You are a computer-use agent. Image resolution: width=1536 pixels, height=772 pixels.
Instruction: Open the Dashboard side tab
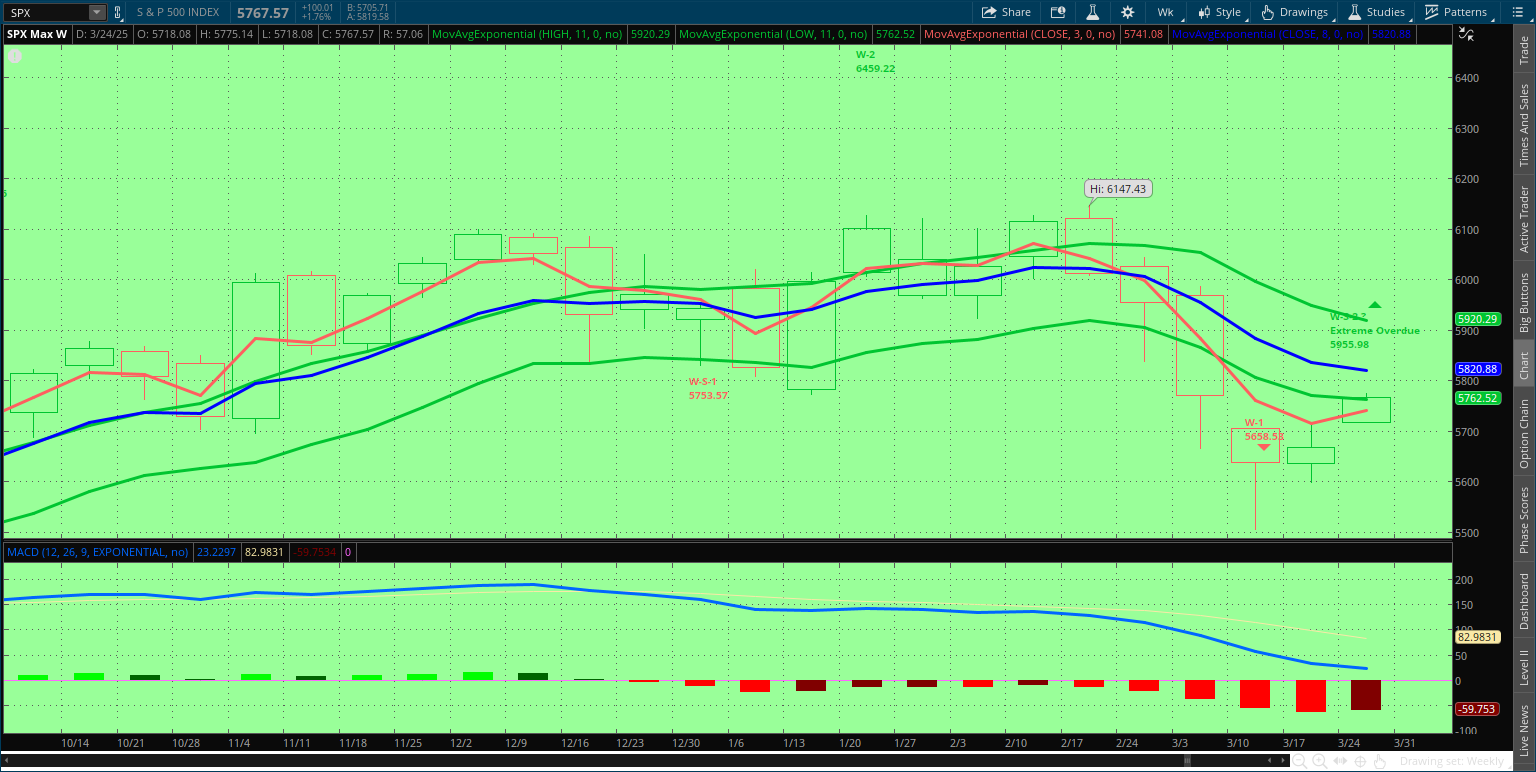coord(1524,601)
